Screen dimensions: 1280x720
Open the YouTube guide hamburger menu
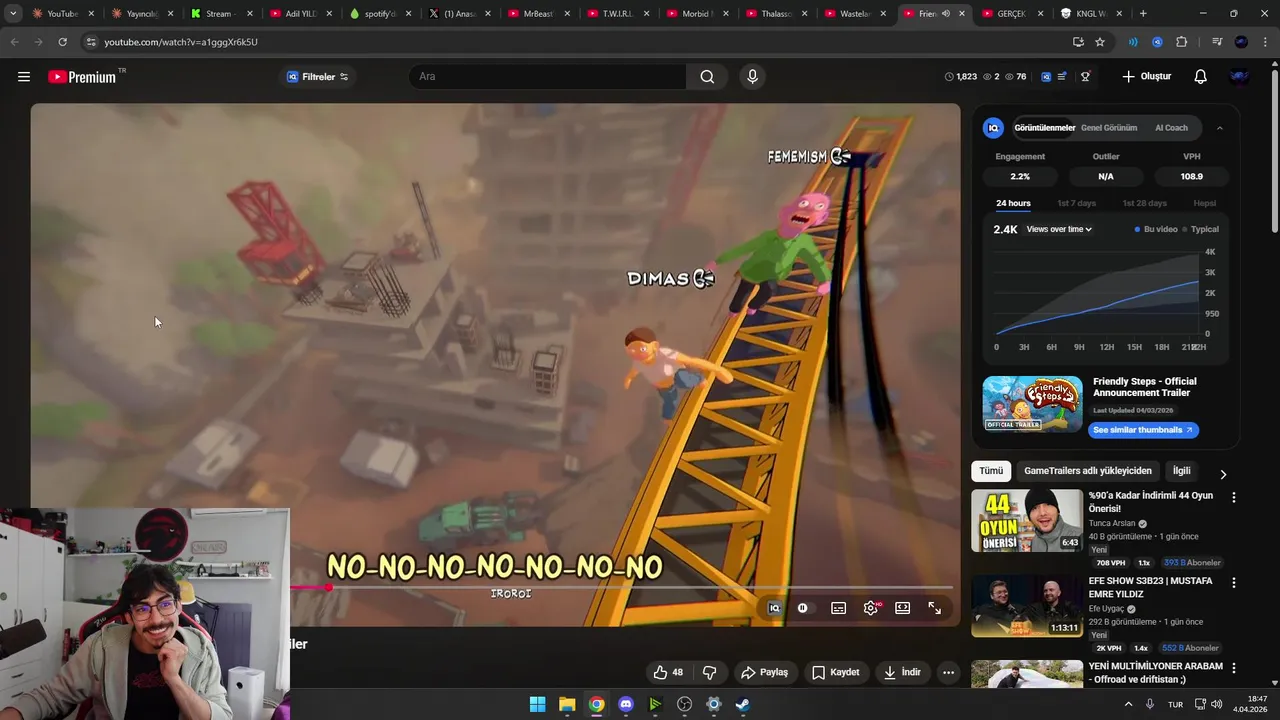pyautogui.click(x=24, y=77)
